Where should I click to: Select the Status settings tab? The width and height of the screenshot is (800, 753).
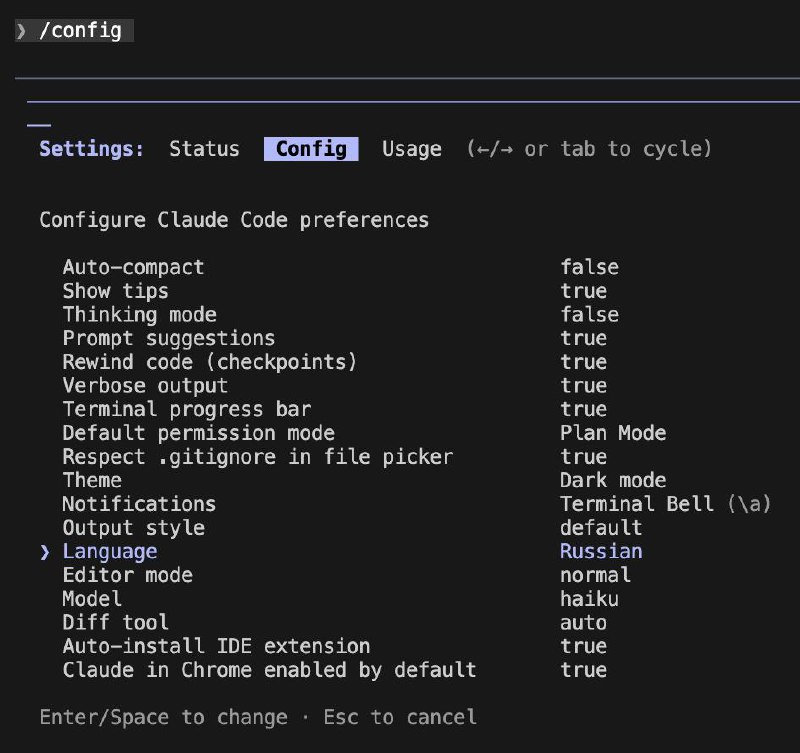pos(204,148)
